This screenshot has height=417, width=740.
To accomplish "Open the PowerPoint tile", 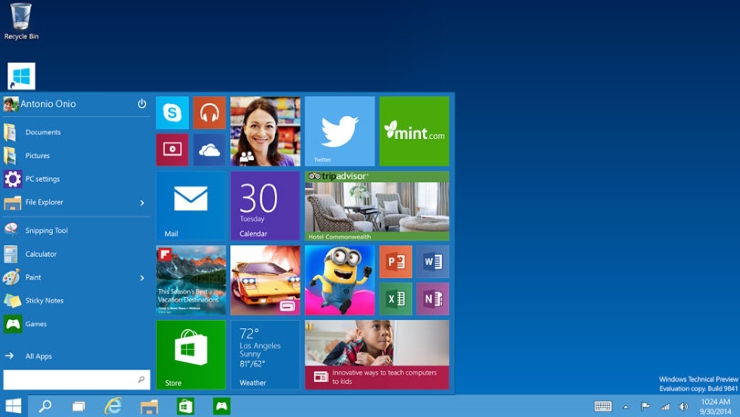I will click(x=395, y=262).
